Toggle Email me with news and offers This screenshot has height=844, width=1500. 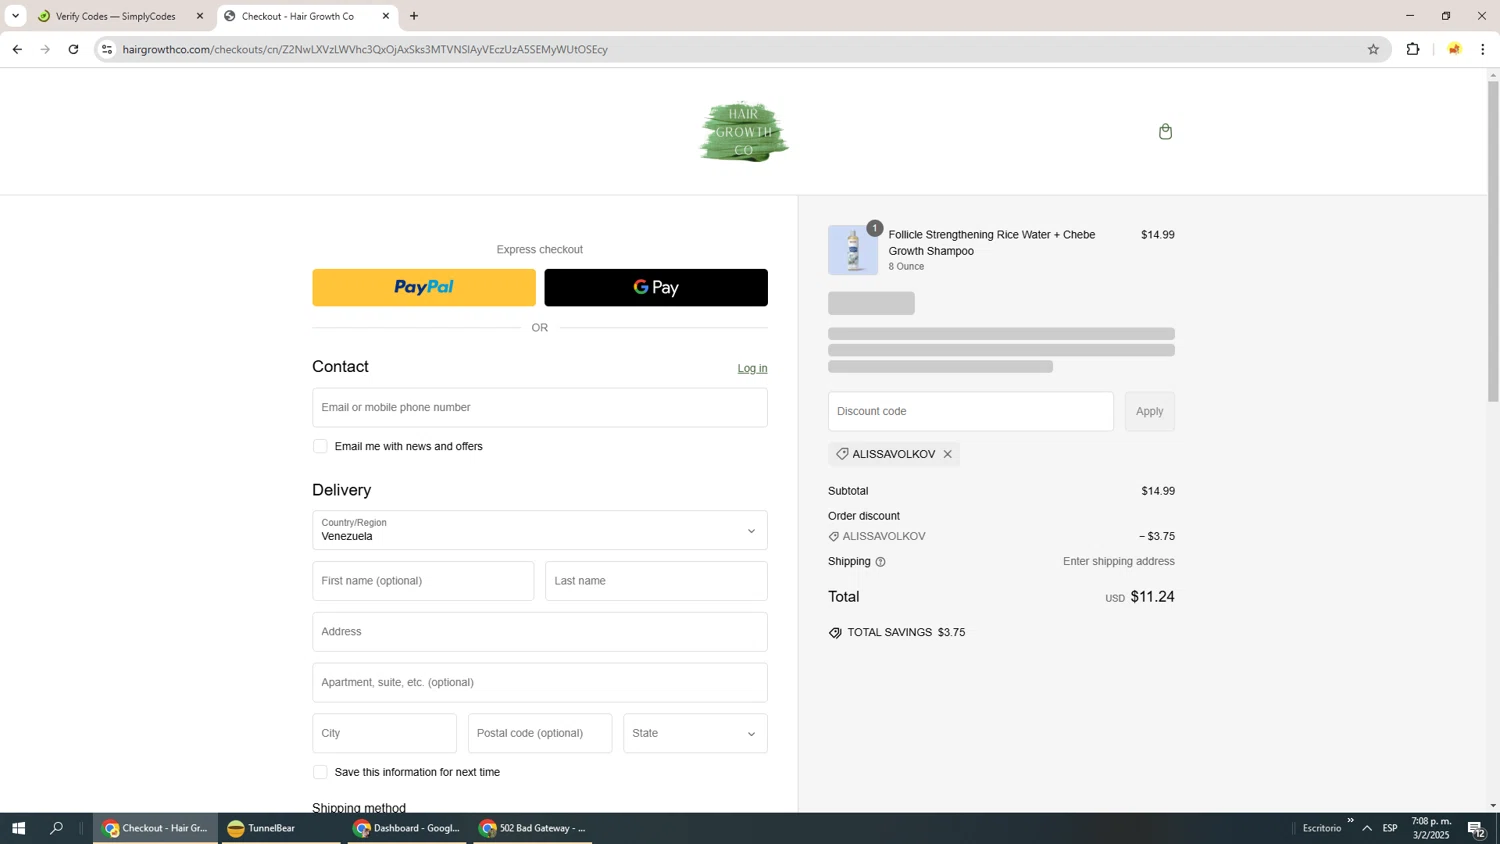(x=320, y=446)
